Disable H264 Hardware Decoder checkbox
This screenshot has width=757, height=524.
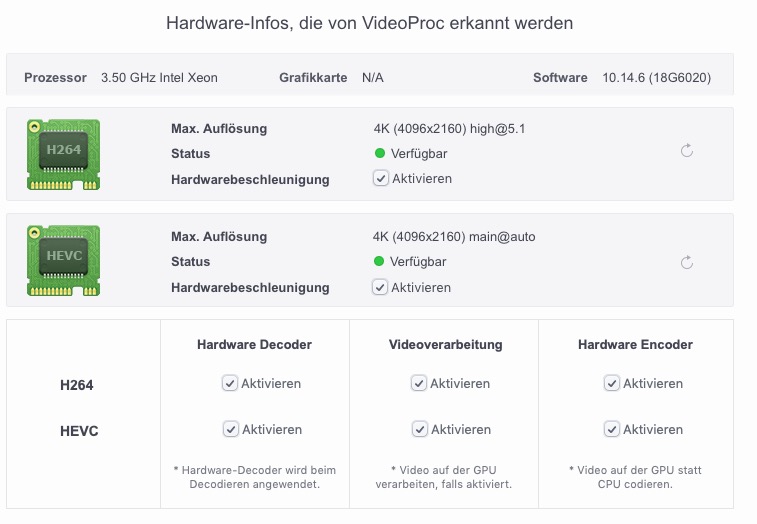(229, 383)
